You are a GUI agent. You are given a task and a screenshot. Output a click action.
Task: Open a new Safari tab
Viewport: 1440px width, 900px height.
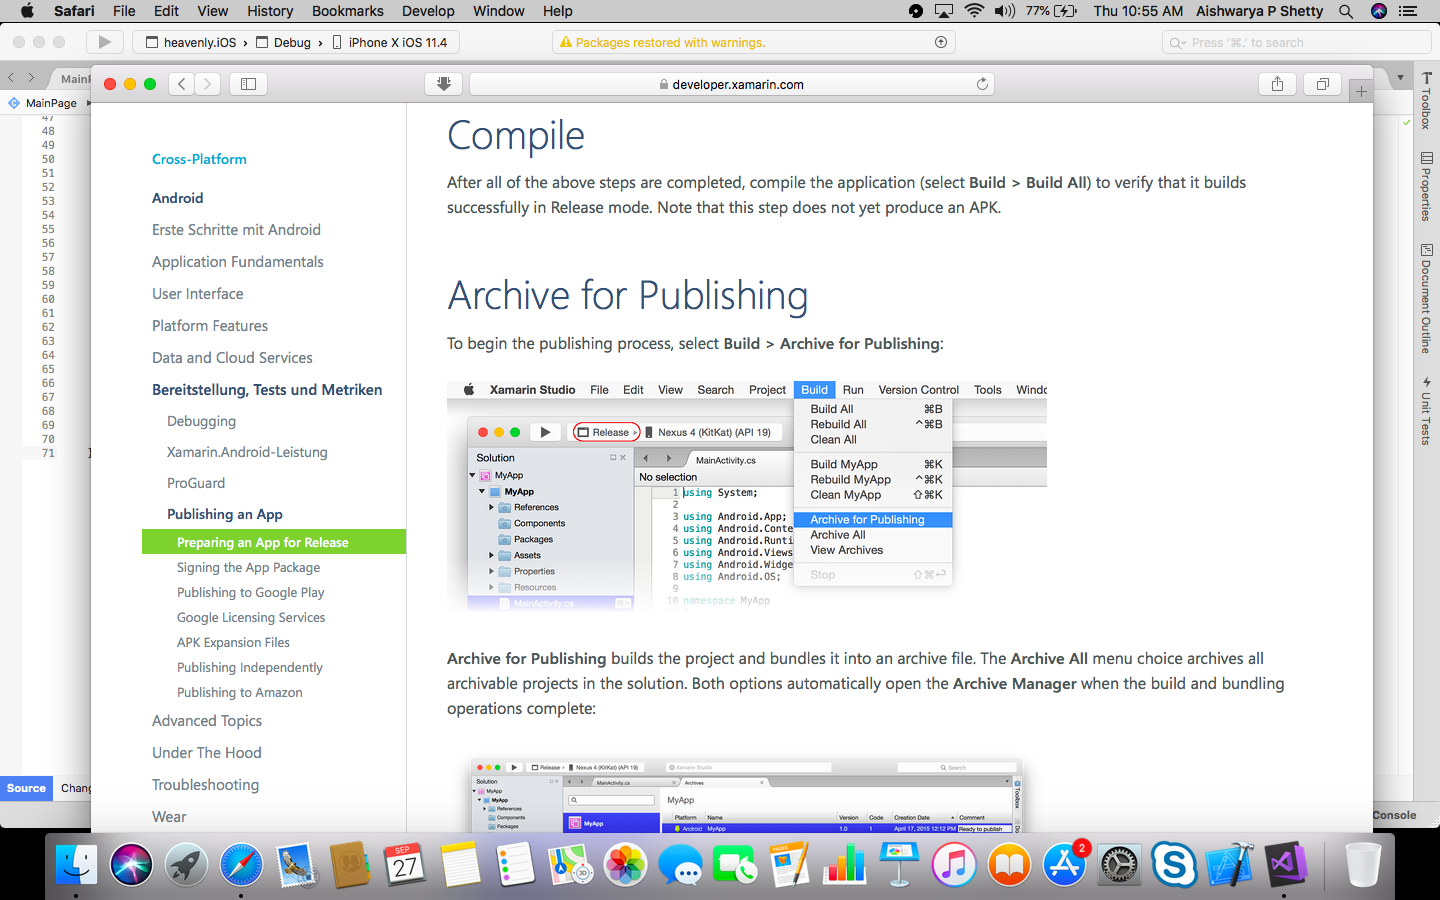1361,91
